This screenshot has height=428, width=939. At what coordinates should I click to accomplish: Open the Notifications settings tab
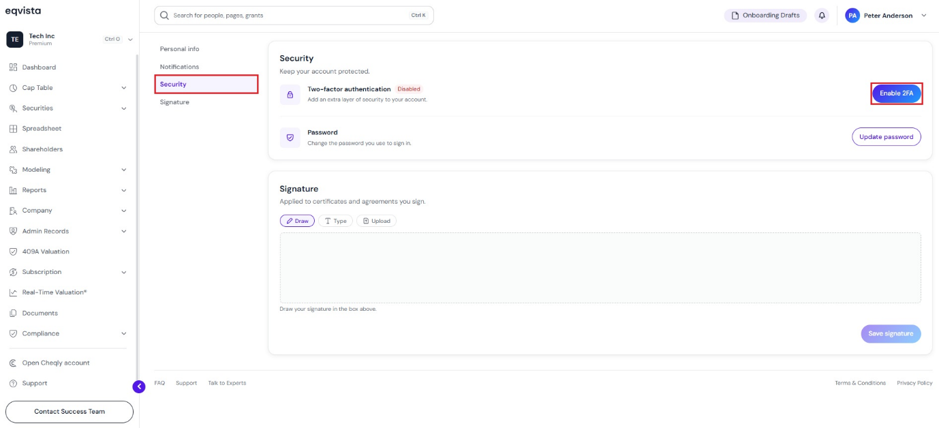pos(180,66)
